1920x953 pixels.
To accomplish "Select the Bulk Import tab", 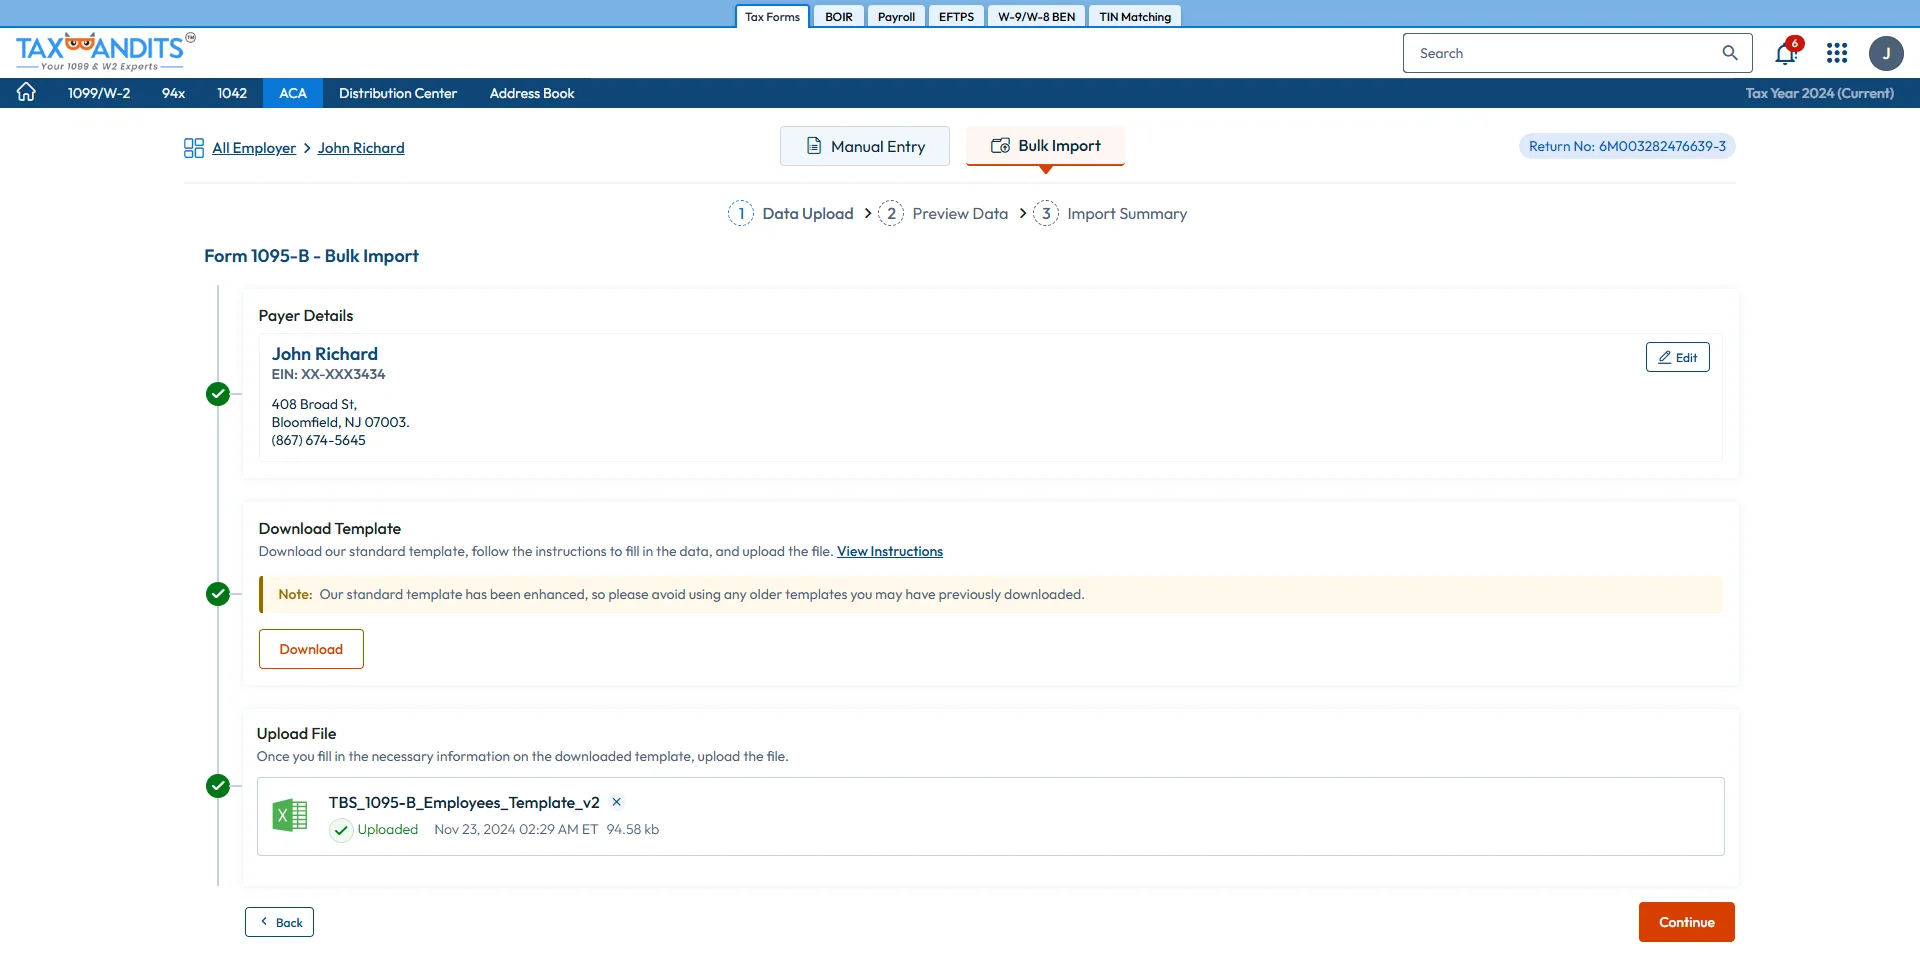I will pyautogui.click(x=1045, y=146).
